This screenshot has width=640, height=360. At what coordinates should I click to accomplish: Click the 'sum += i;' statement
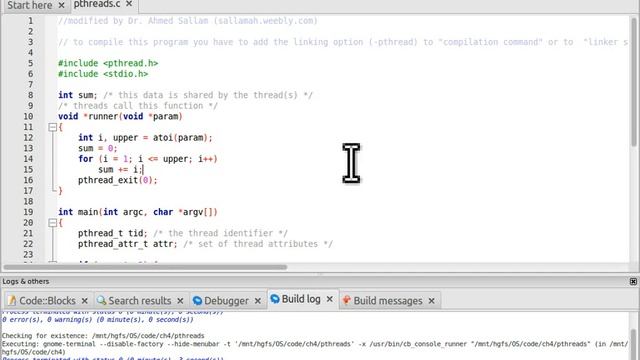[x=120, y=169]
